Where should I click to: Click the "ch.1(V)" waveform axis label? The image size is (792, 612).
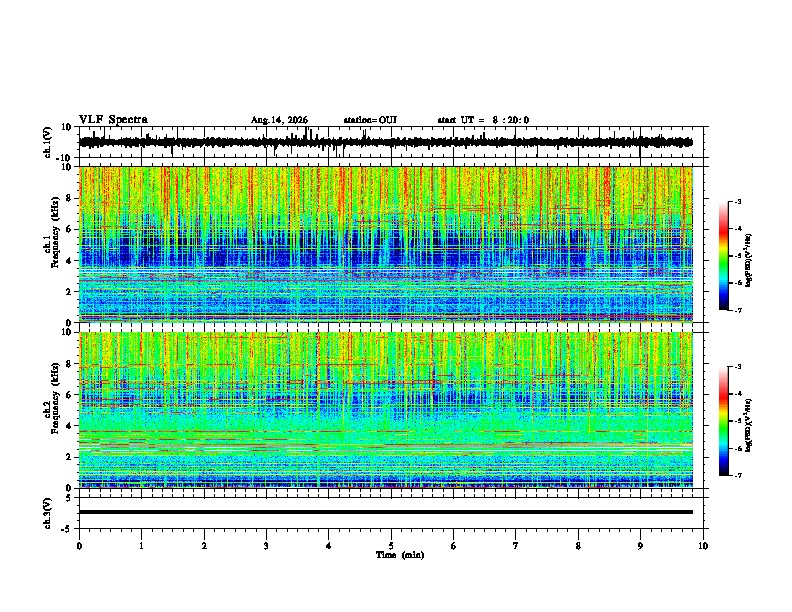point(48,142)
